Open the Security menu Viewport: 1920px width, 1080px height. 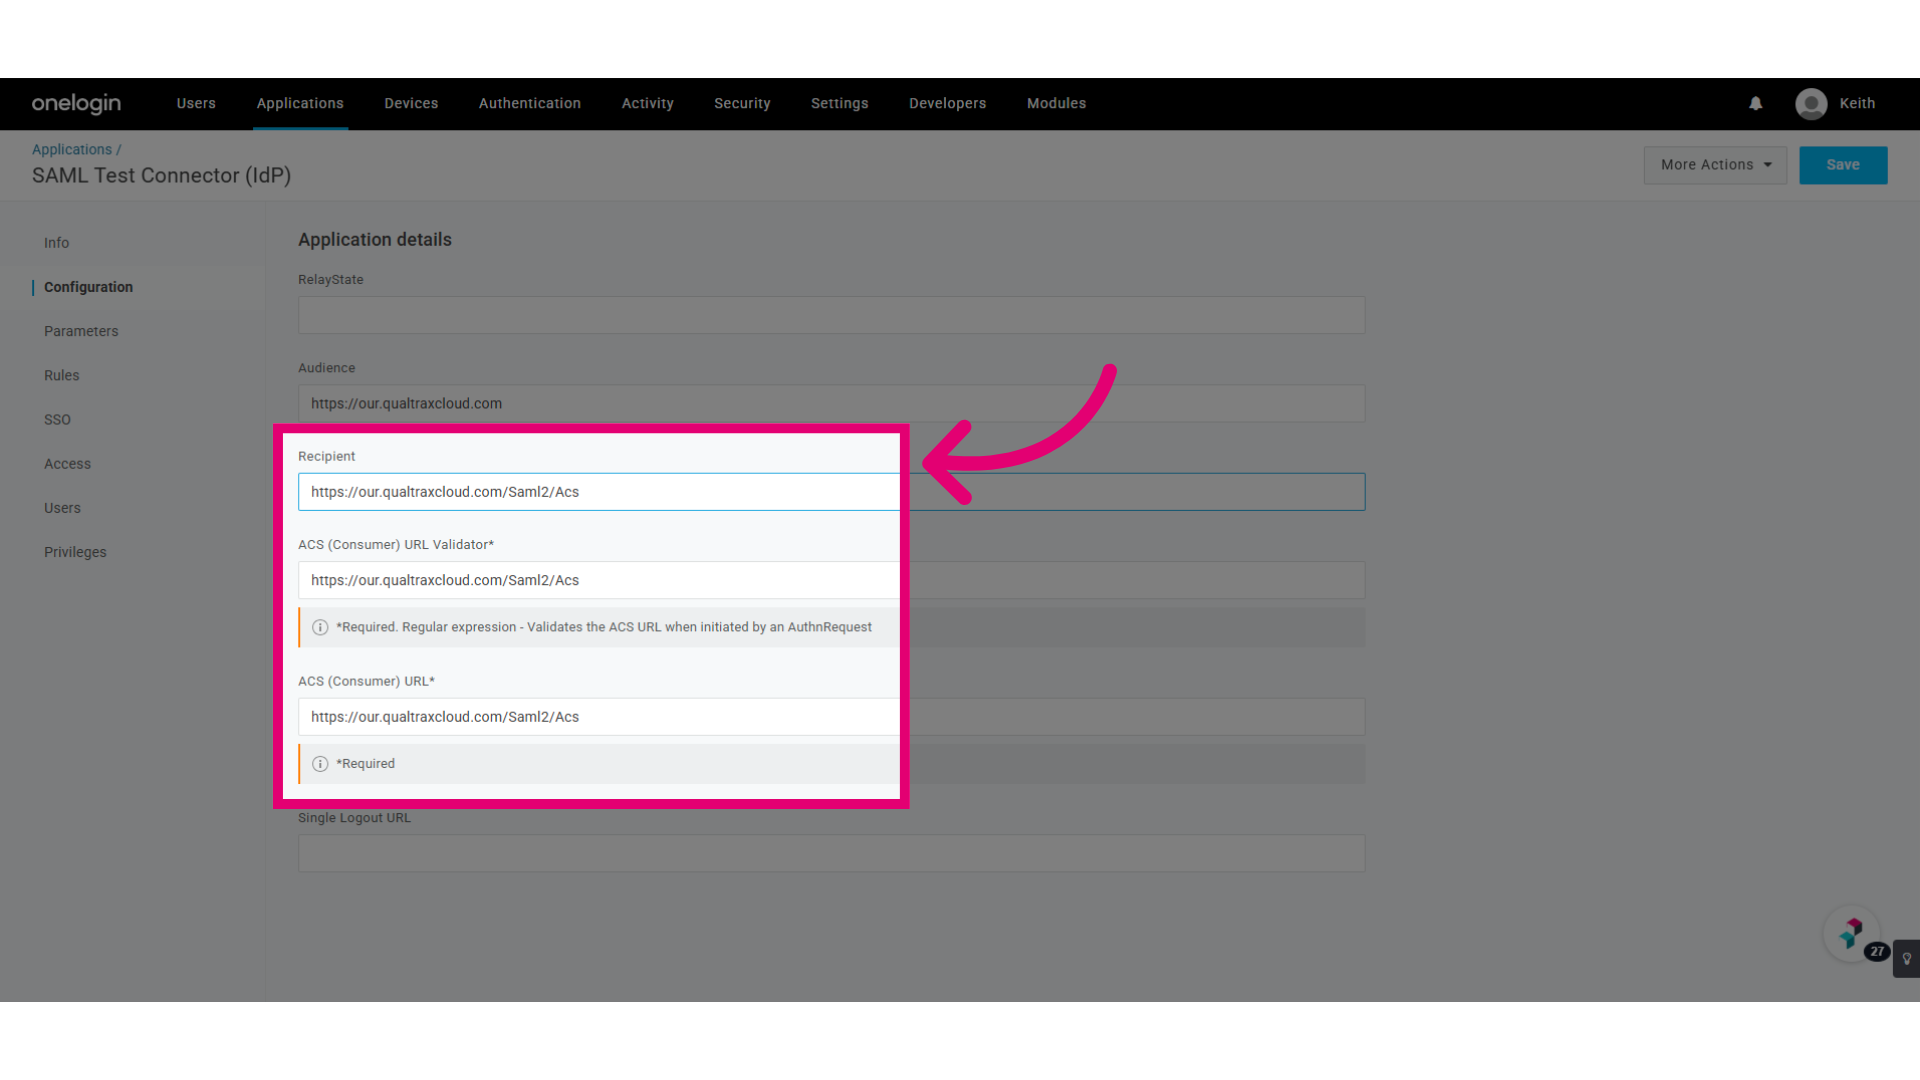(x=742, y=103)
